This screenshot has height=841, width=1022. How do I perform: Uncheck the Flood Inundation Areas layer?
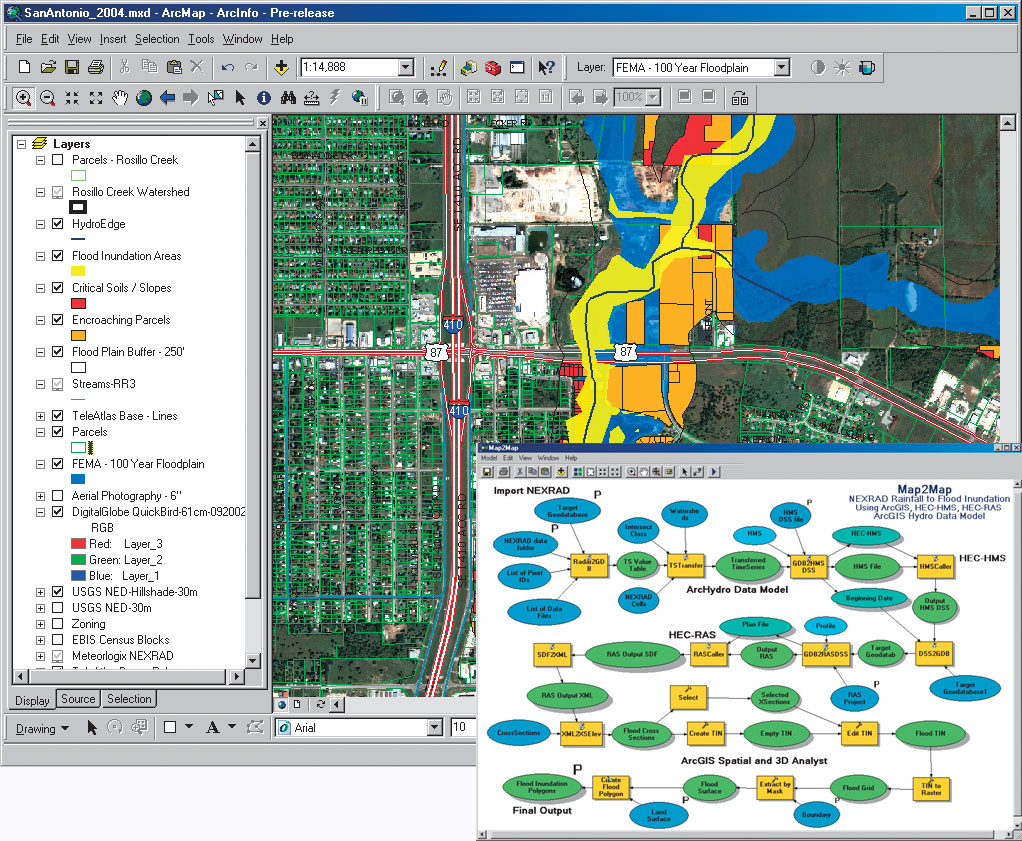click(x=58, y=256)
